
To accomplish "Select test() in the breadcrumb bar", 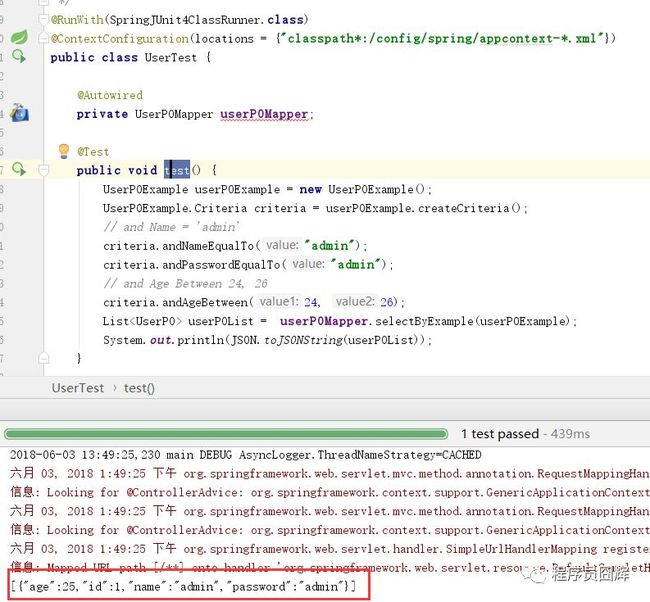I will coord(139,388).
